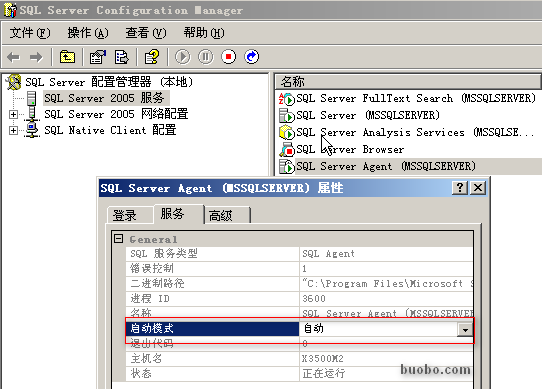Click the SQL Server (MSSQLSERVER) service icon
This screenshot has width=542, height=389.
[x=287, y=115]
